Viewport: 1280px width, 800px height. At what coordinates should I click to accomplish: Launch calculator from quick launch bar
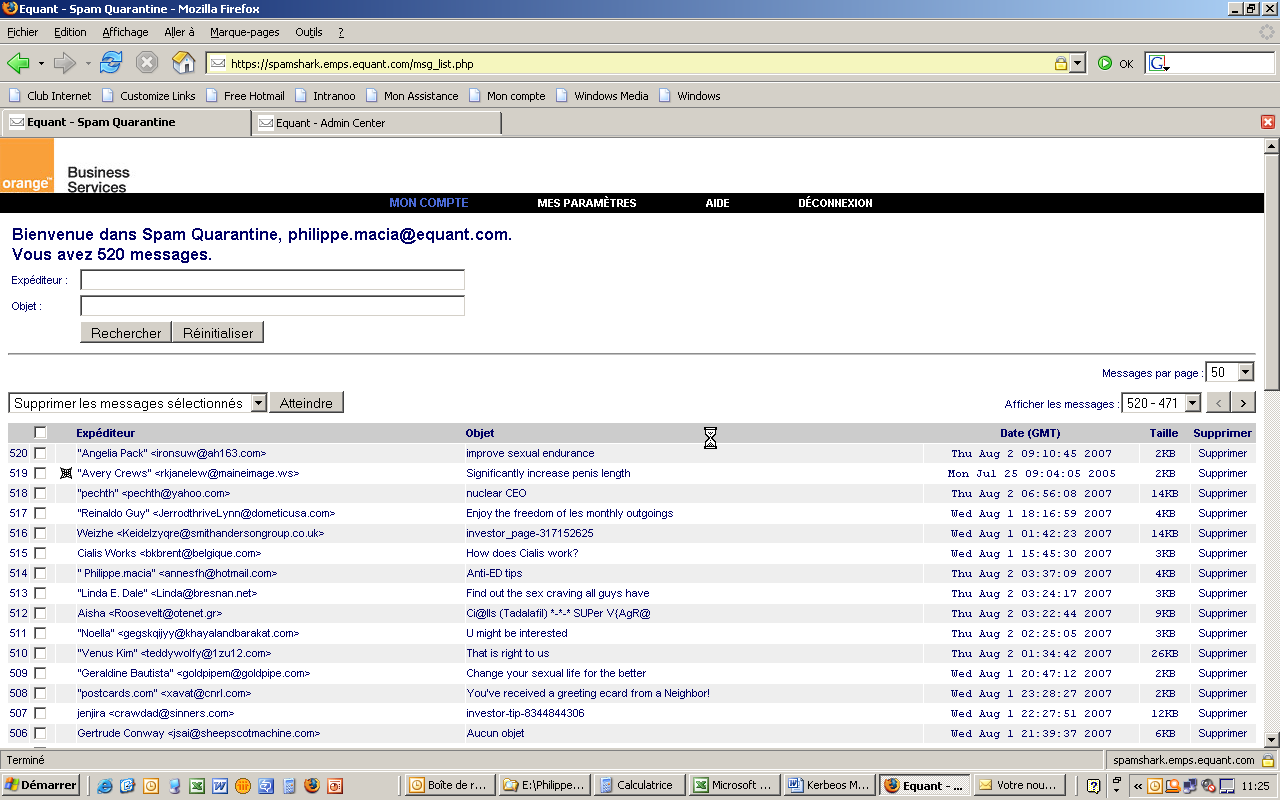tap(288, 785)
